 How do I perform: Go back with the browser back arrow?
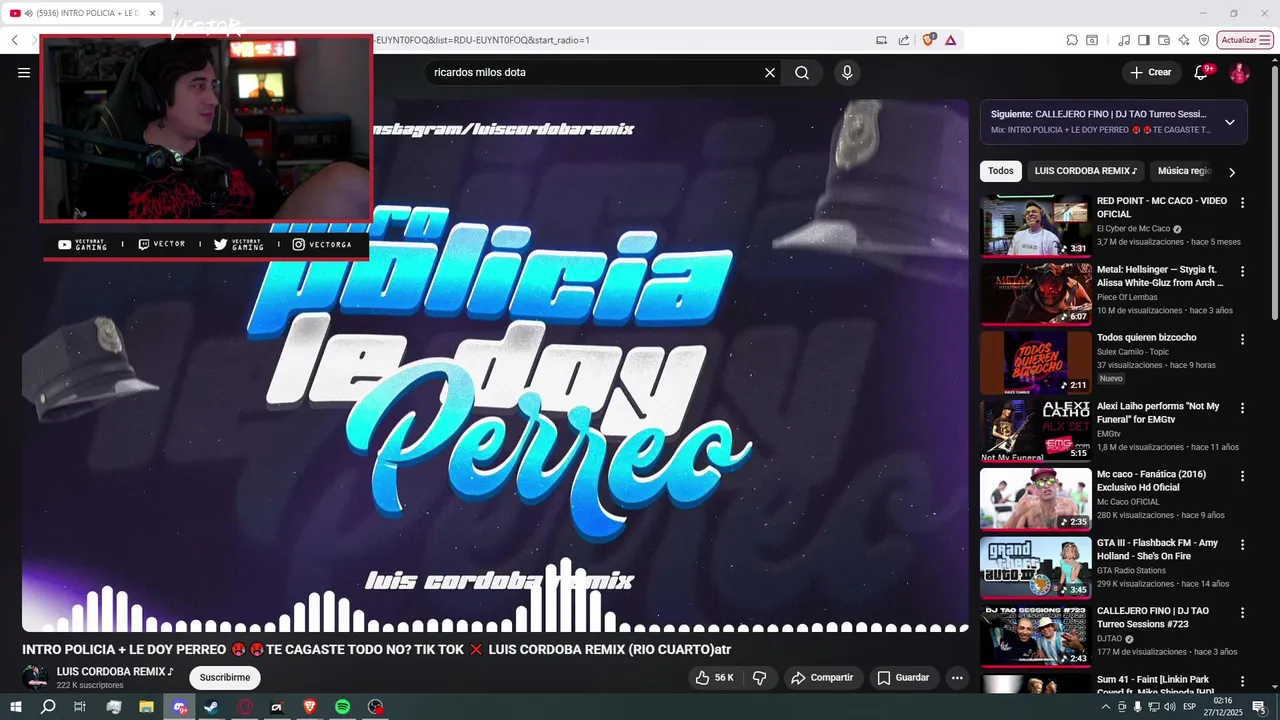15,40
